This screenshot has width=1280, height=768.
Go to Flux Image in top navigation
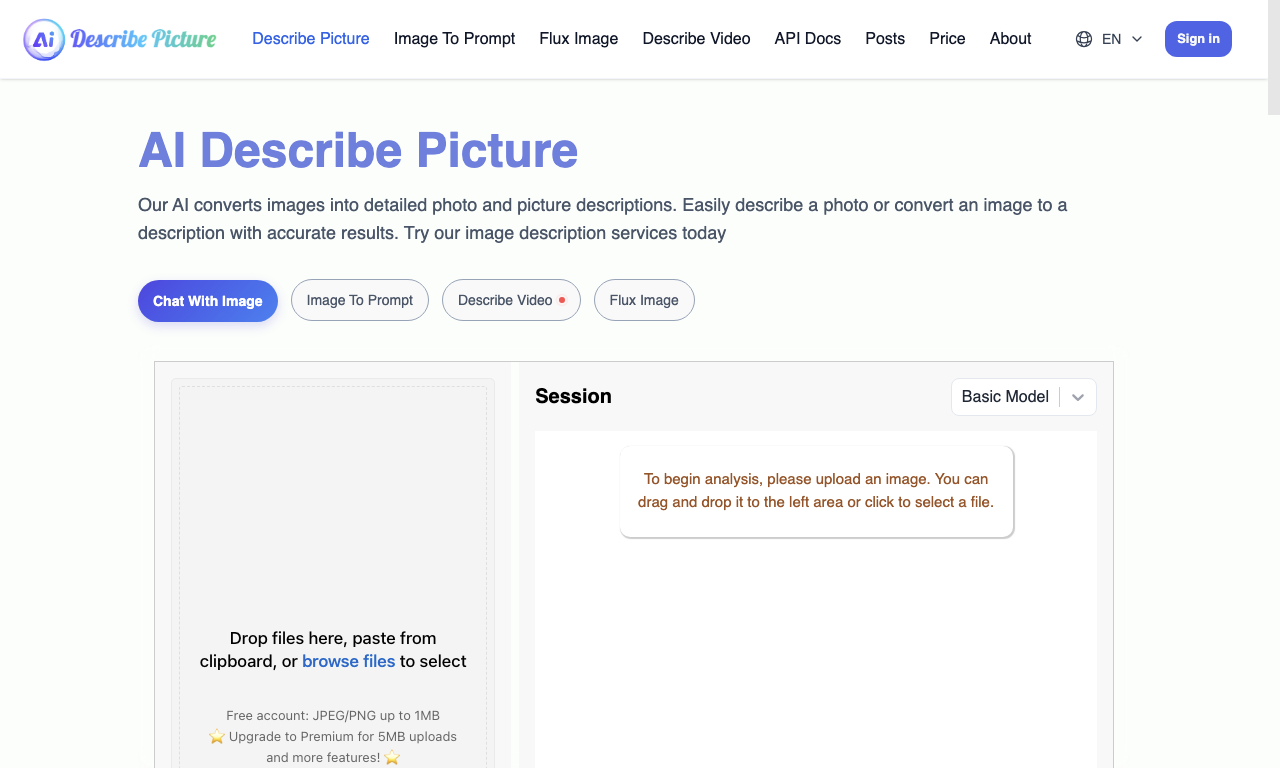pos(579,39)
